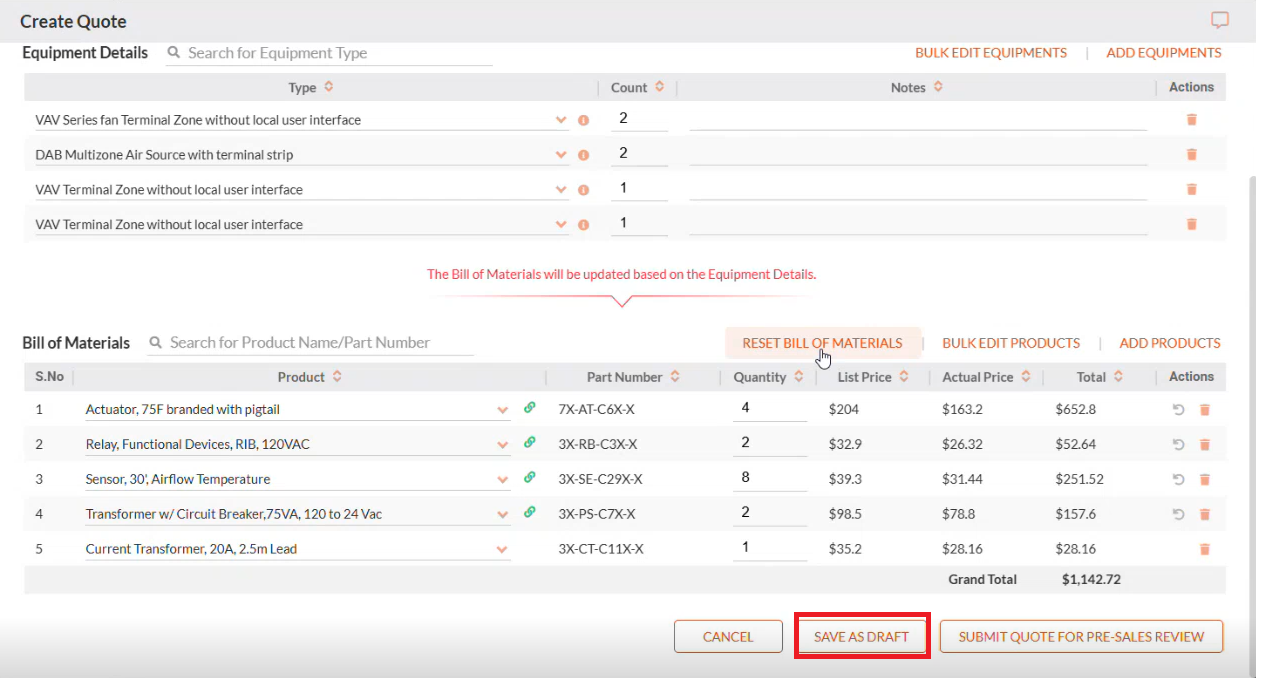Delete the Relay product row
This screenshot has height=682, width=1265.
point(1204,444)
